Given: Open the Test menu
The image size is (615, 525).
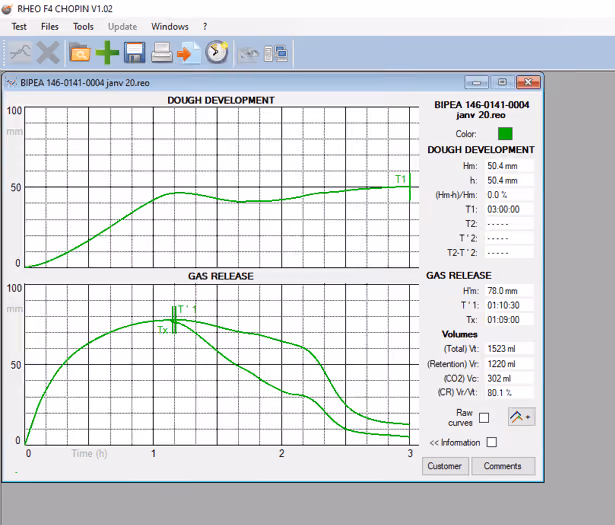Looking at the screenshot, I should coord(19,27).
